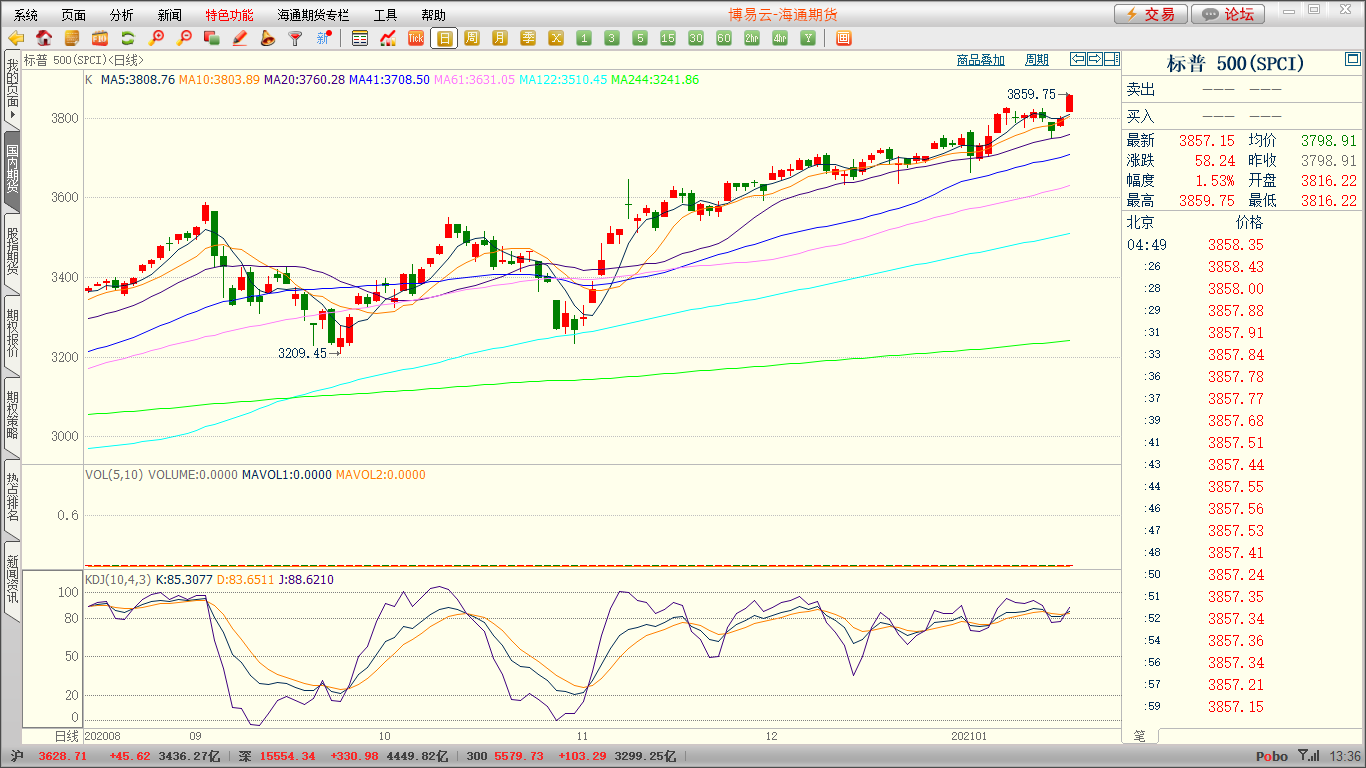Click the chart left arrow icon
The image size is (1366, 768).
coord(1078,59)
